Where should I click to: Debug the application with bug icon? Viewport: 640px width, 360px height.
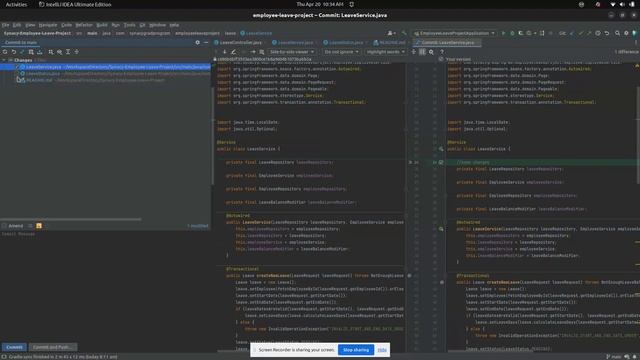(x=512, y=33)
